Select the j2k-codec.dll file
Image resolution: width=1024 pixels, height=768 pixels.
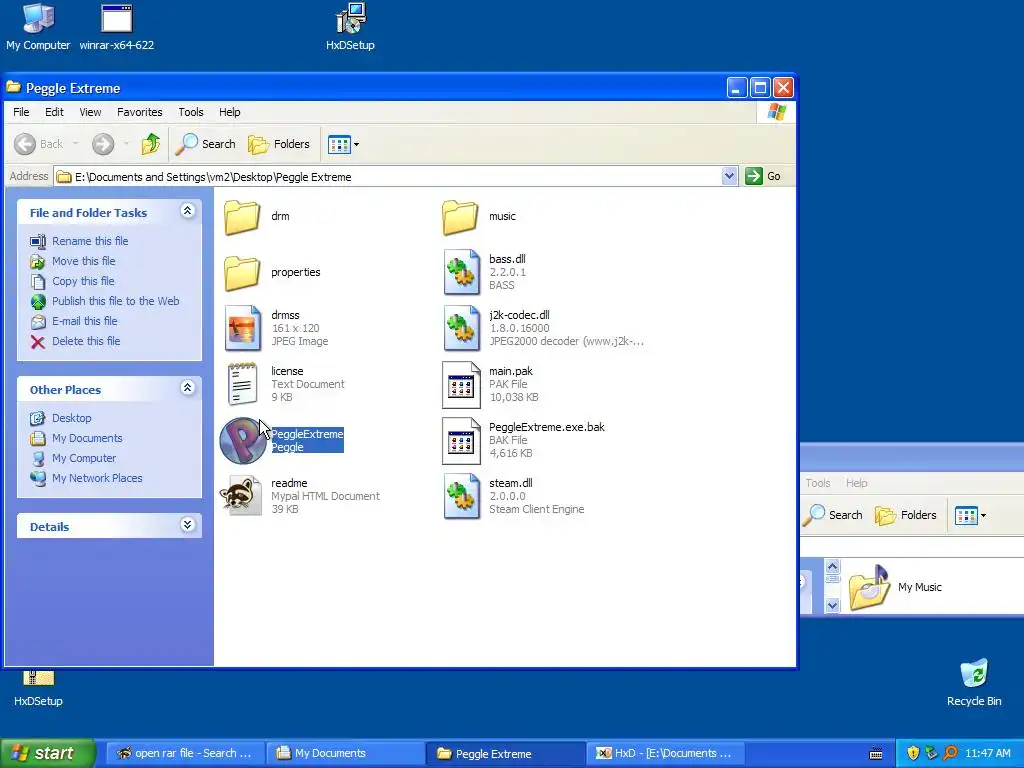[461, 328]
